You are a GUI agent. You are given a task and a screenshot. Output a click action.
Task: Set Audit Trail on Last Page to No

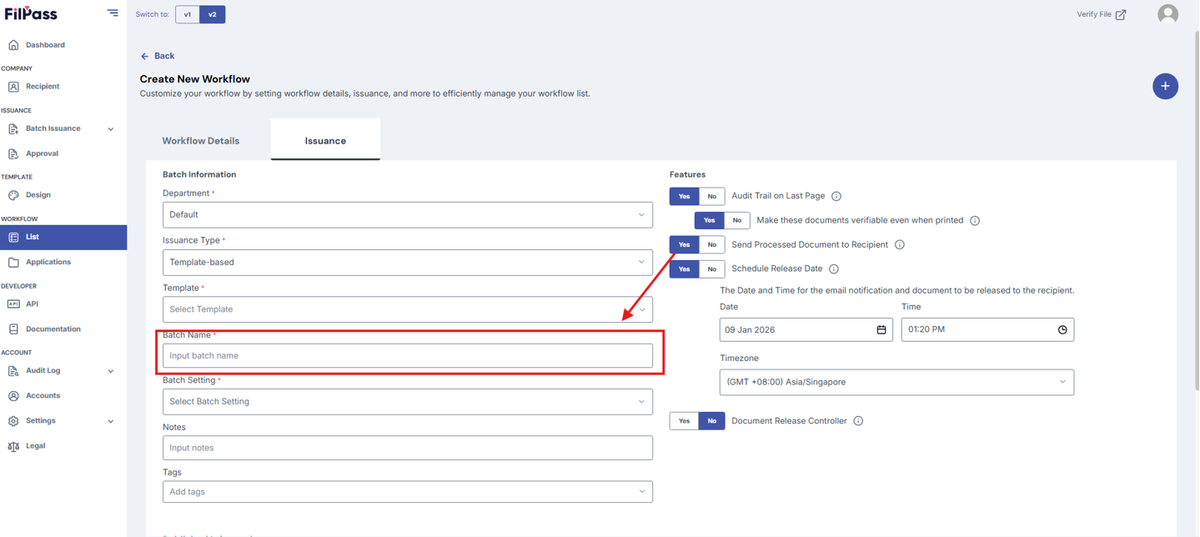712,196
